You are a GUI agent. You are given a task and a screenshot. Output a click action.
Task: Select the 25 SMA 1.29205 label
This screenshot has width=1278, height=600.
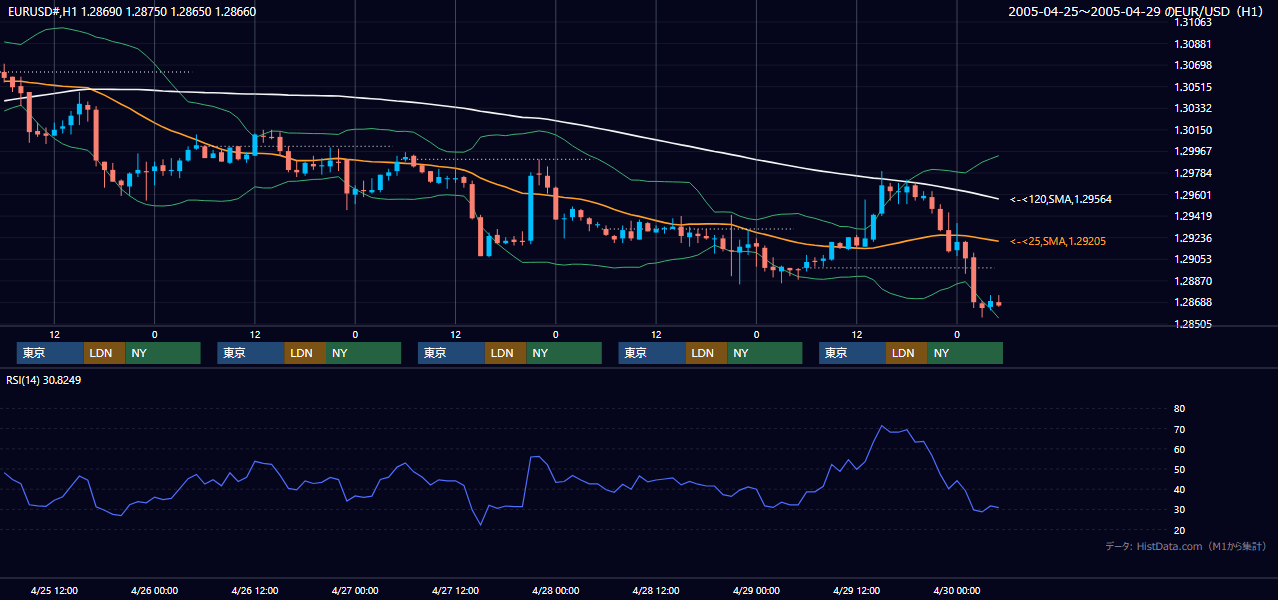point(1058,242)
